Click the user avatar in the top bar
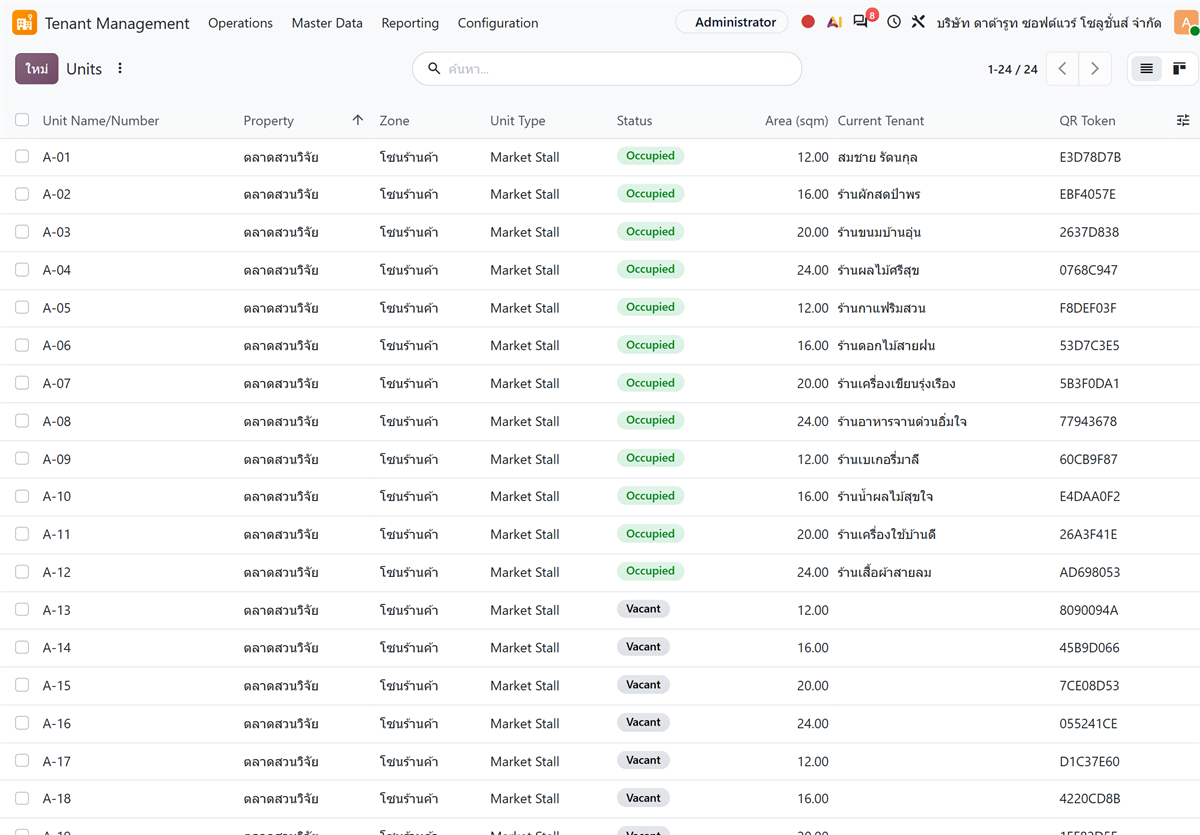Viewport: 1200px width, 835px height. point(1187,23)
